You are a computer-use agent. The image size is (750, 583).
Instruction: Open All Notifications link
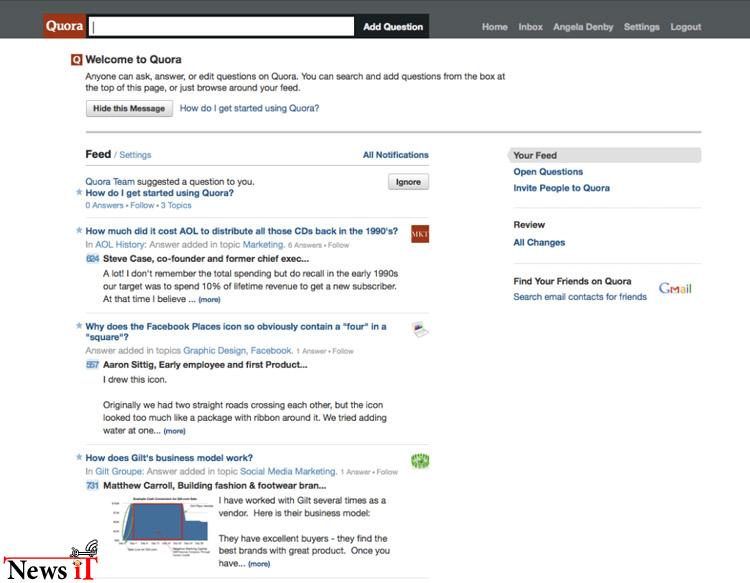pos(396,155)
